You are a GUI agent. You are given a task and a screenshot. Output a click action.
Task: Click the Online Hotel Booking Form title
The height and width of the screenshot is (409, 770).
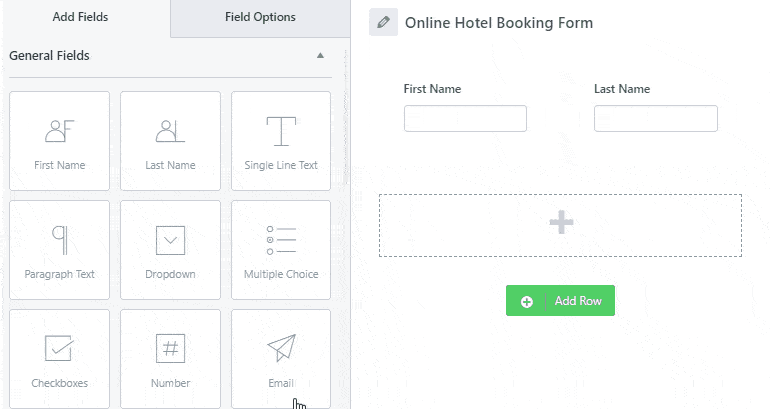[499, 23]
